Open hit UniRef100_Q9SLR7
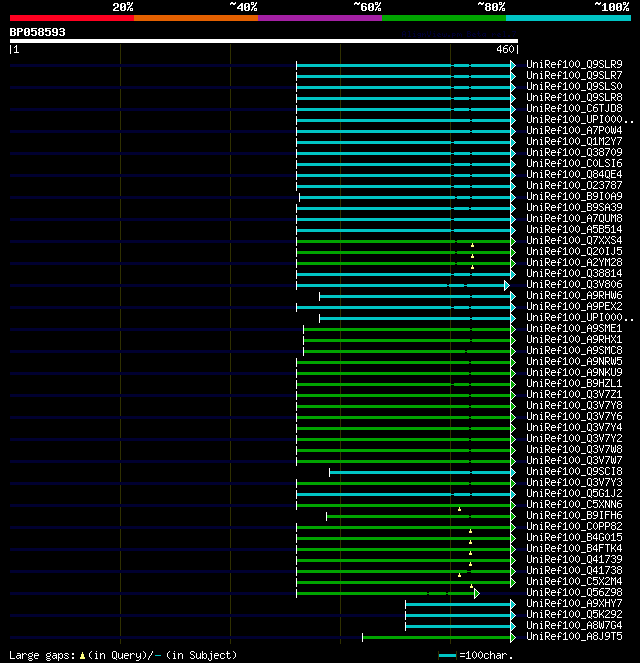This screenshot has height=663, width=640. (x=574, y=75)
